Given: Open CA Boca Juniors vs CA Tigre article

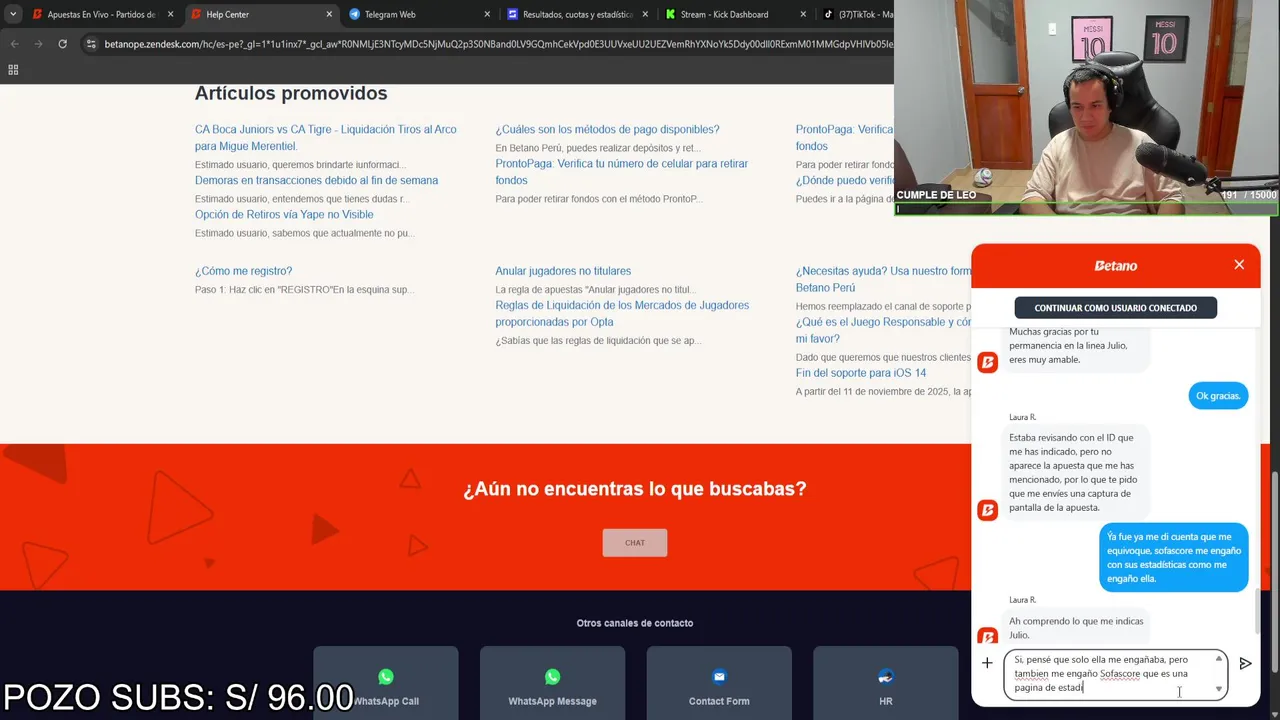Looking at the screenshot, I should click(x=326, y=138).
